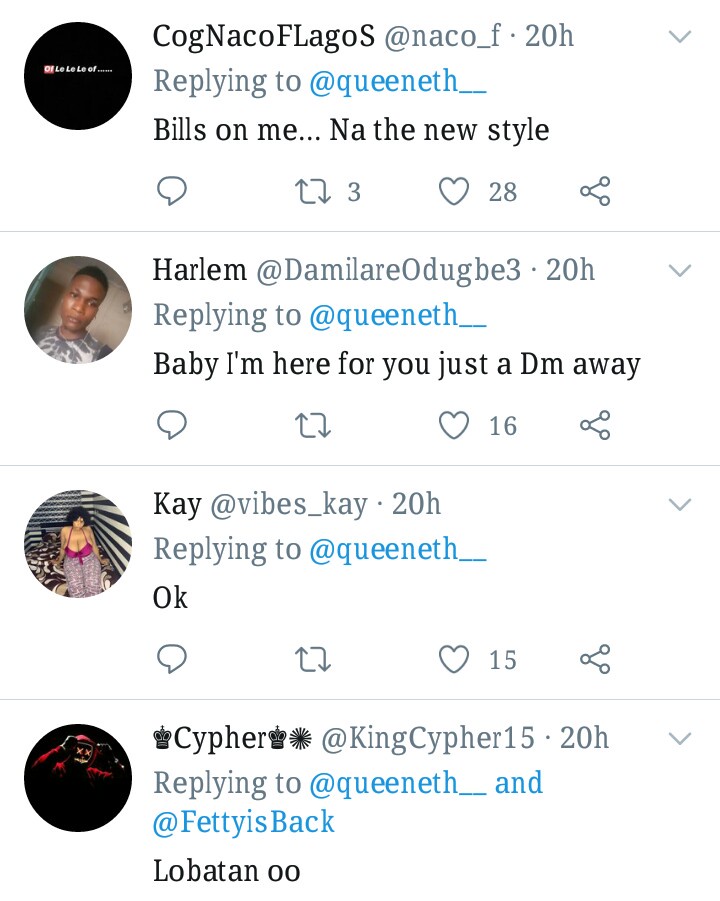Share Harlem's tweet
Viewport: 720px width, 901px height.
point(595,425)
